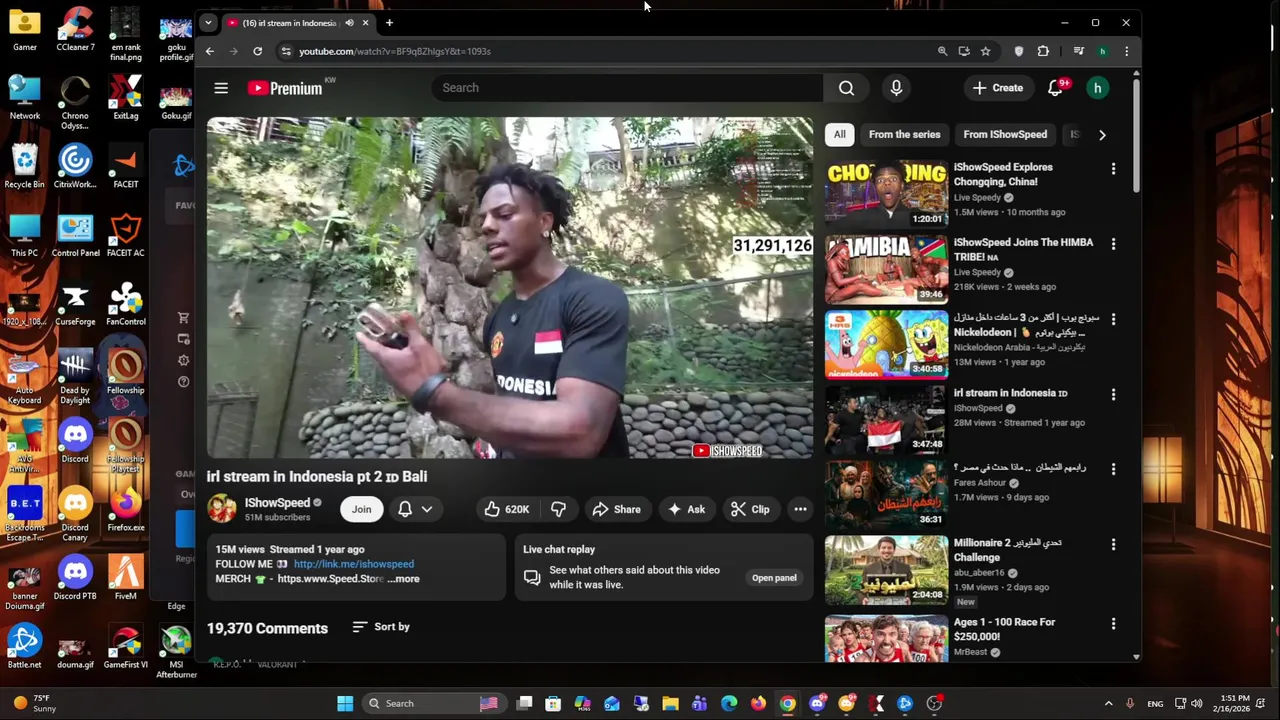Screen dimensions: 1280x720
Task: Open tab search dropdown in Chrome
Action: coord(207,22)
